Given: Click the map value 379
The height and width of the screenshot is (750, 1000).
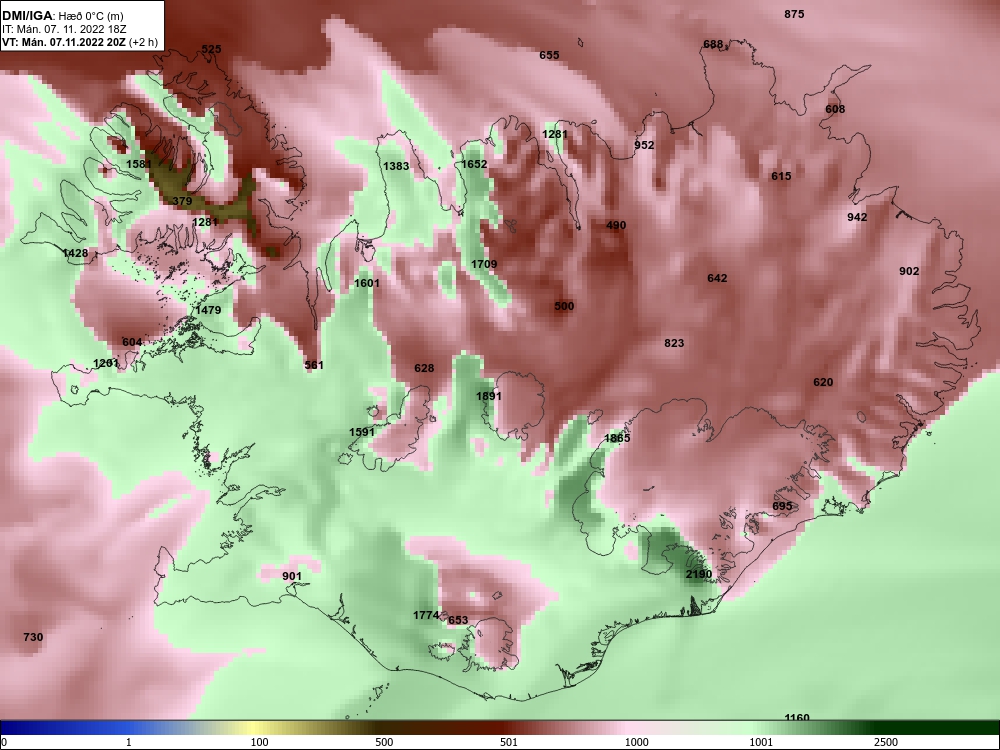Looking at the screenshot, I should 182,202.
